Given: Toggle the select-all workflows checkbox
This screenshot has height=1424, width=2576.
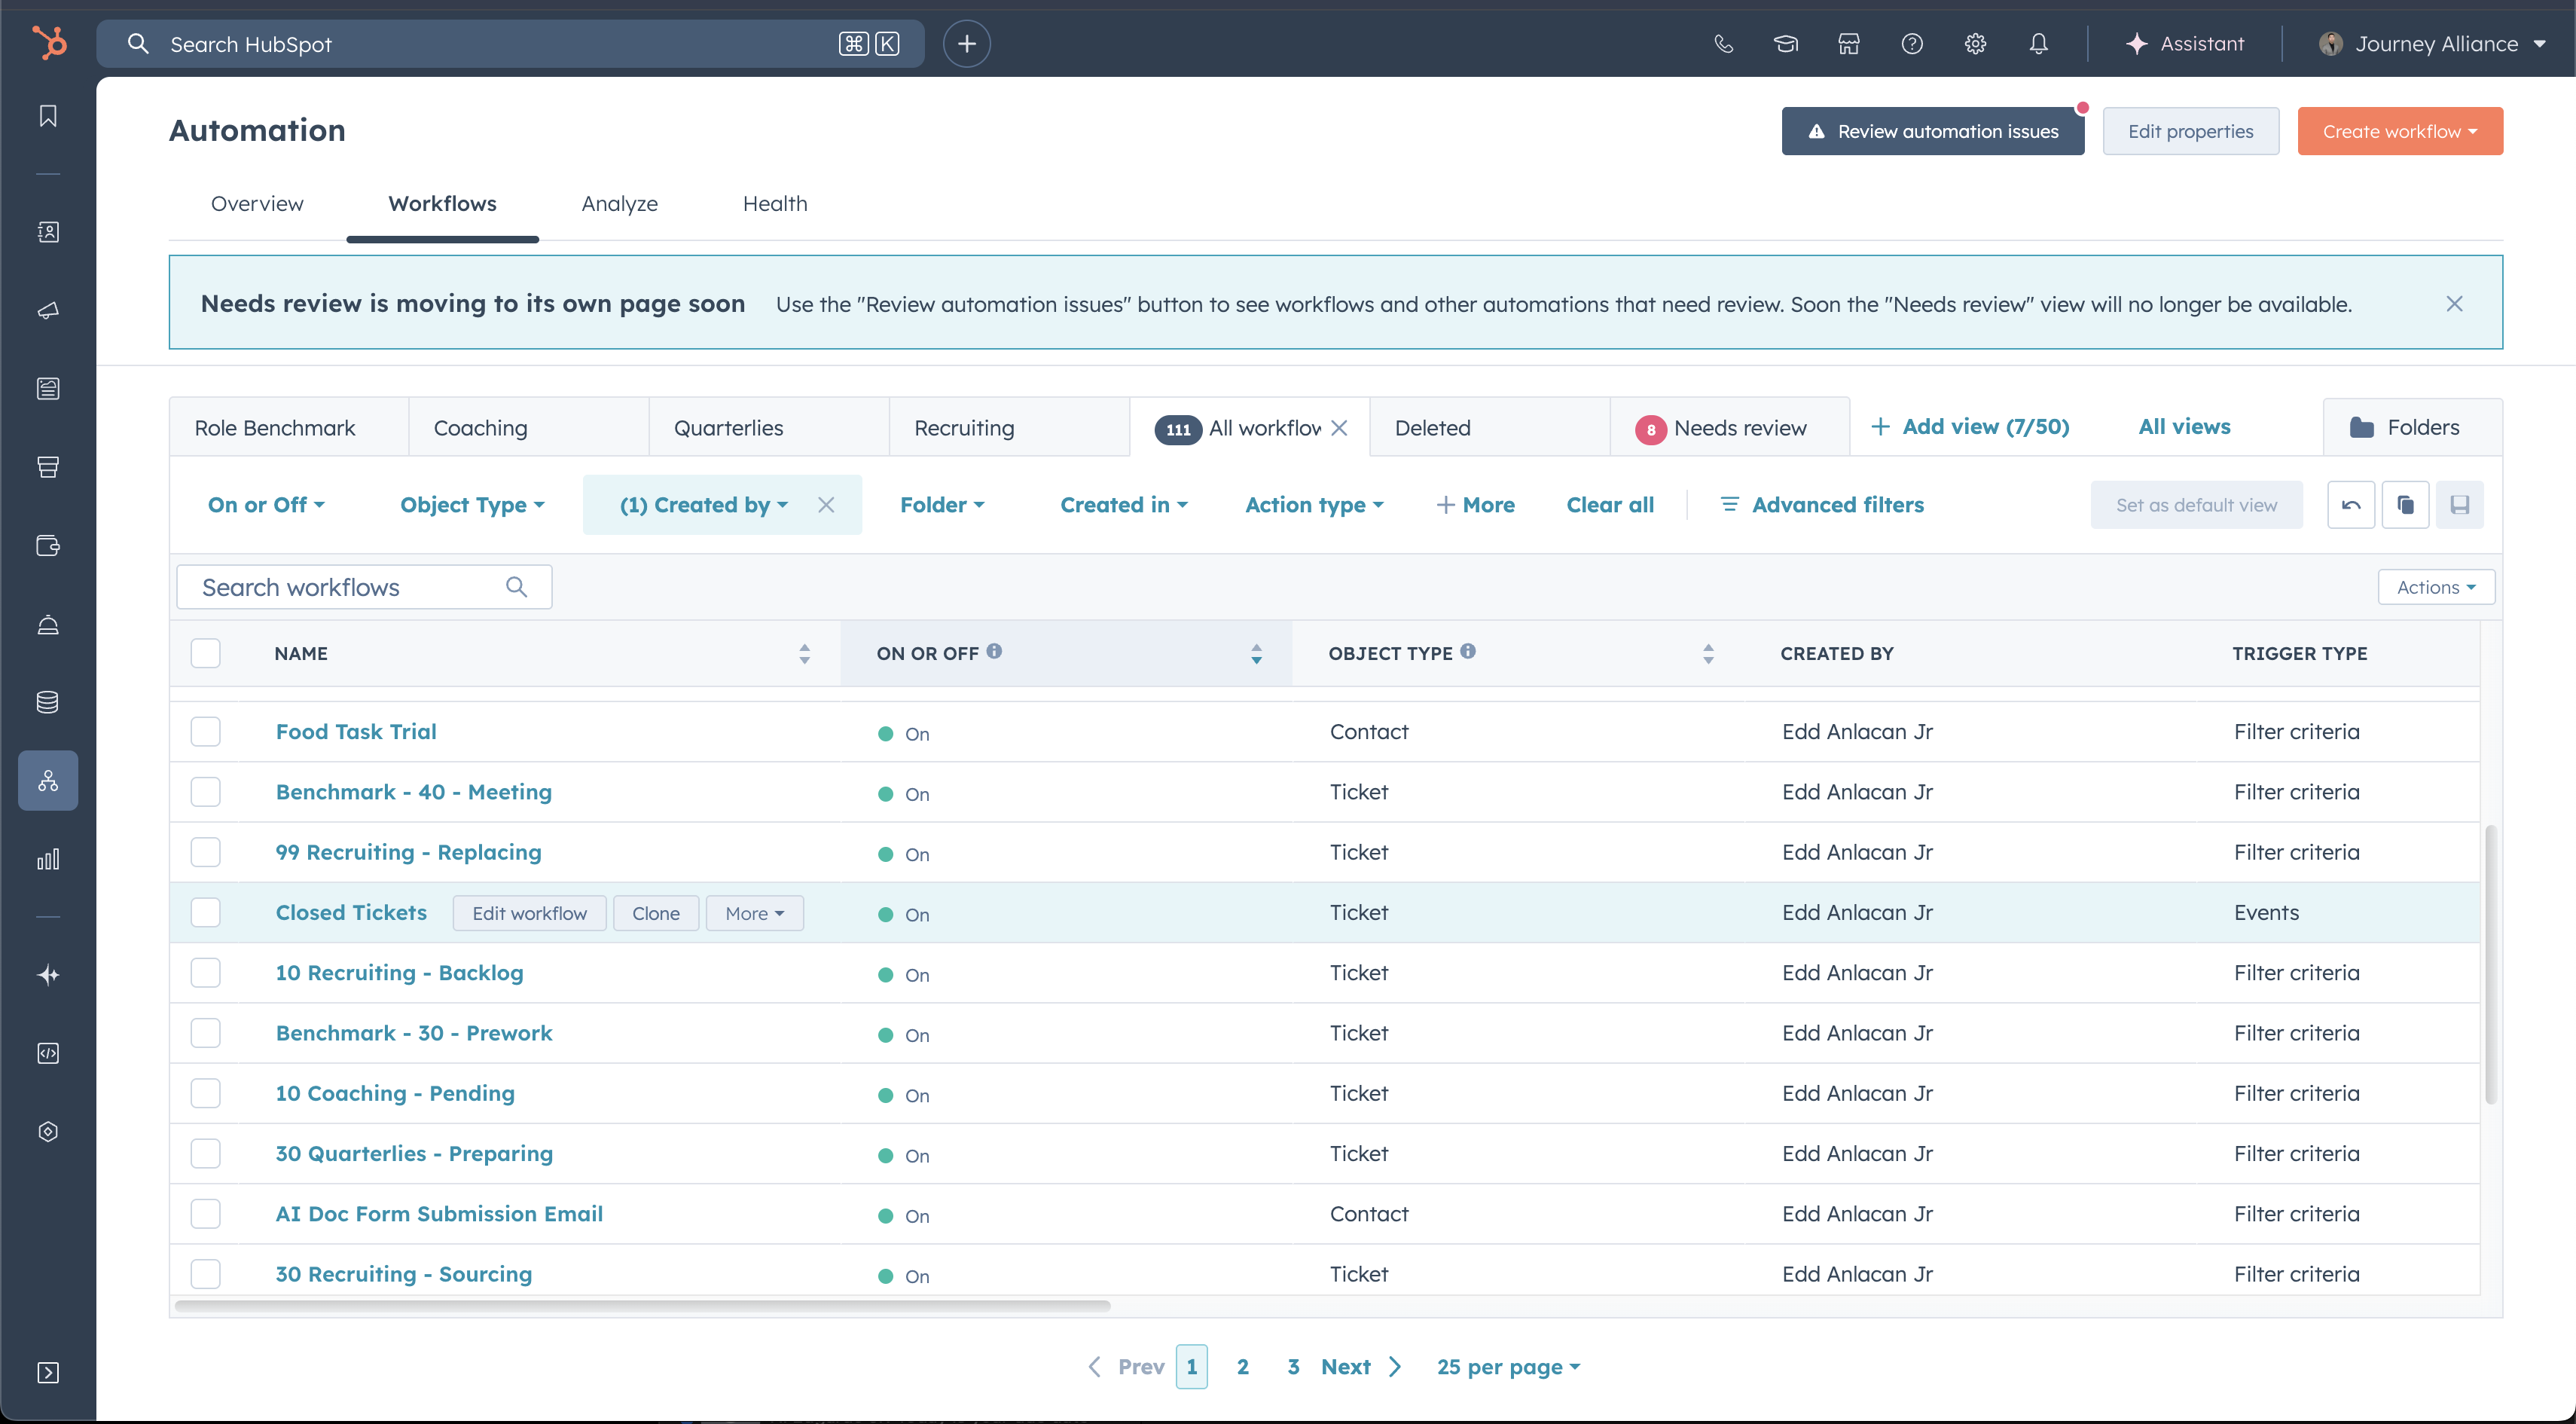Looking at the screenshot, I should pyautogui.click(x=206, y=653).
